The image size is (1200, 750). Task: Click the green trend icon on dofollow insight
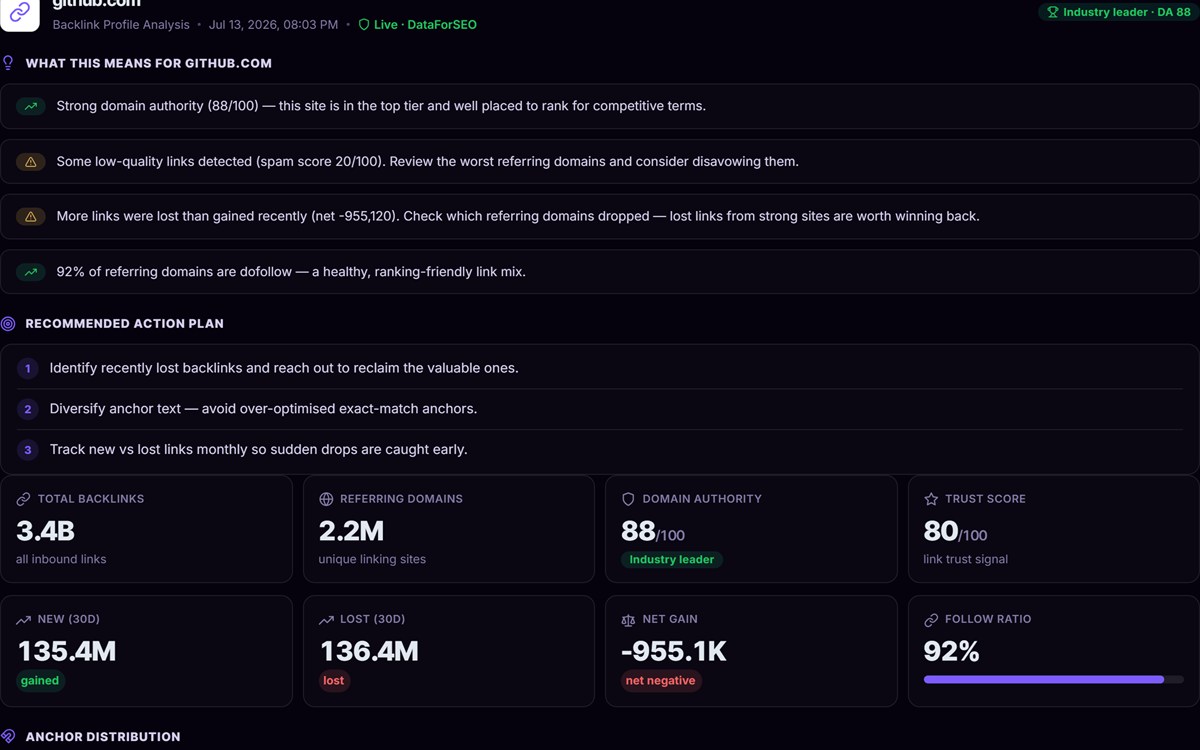(x=31, y=272)
